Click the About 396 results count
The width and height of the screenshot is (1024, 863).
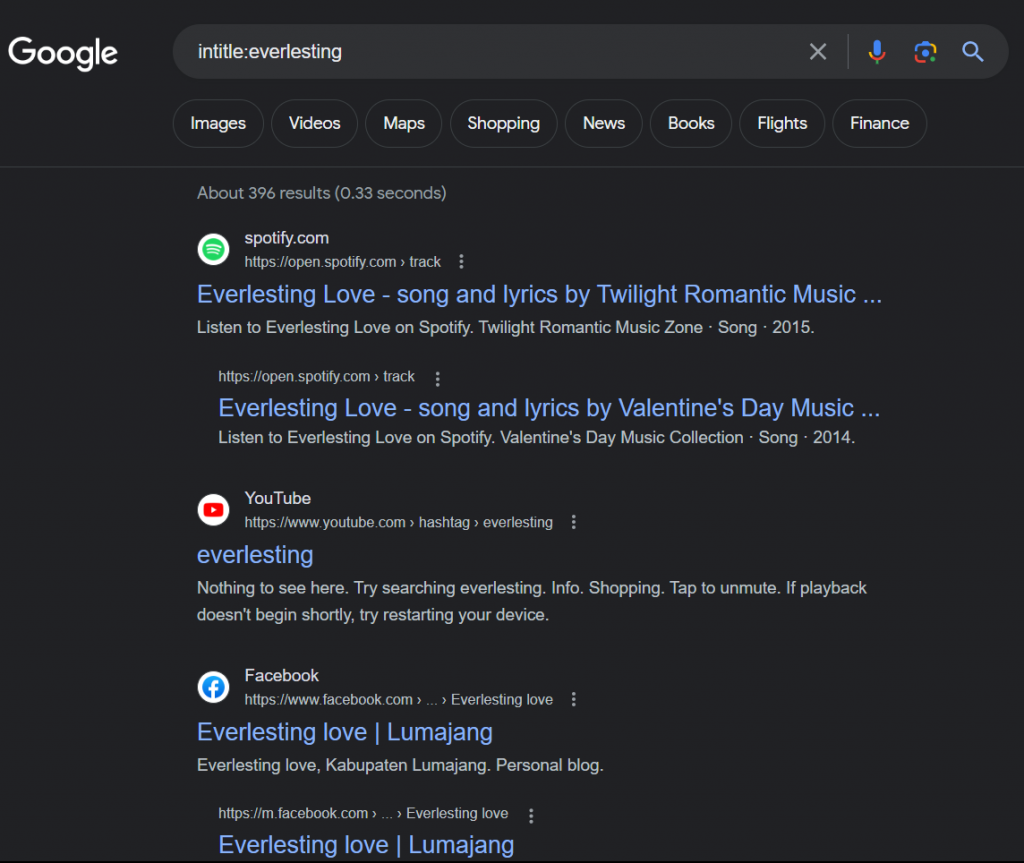pos(322,193)
